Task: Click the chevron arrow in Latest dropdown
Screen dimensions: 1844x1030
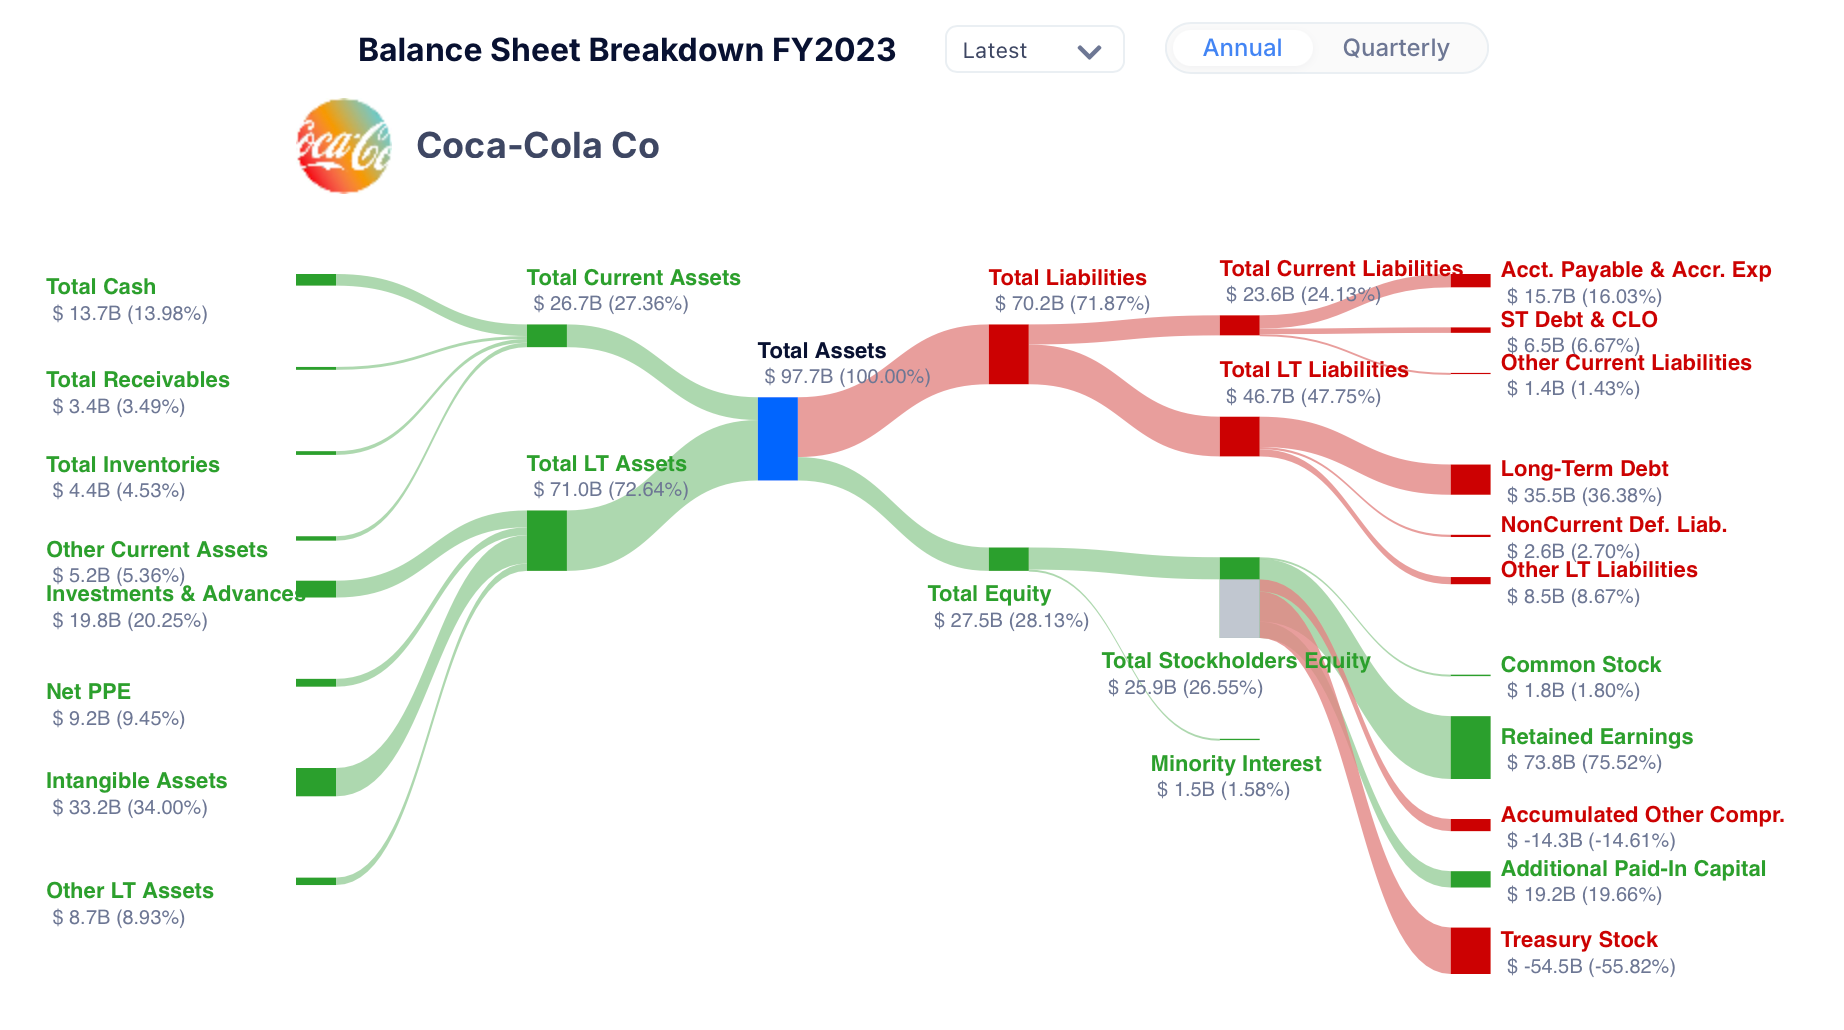Action: pyautogui.click(x=1089, y=51)
